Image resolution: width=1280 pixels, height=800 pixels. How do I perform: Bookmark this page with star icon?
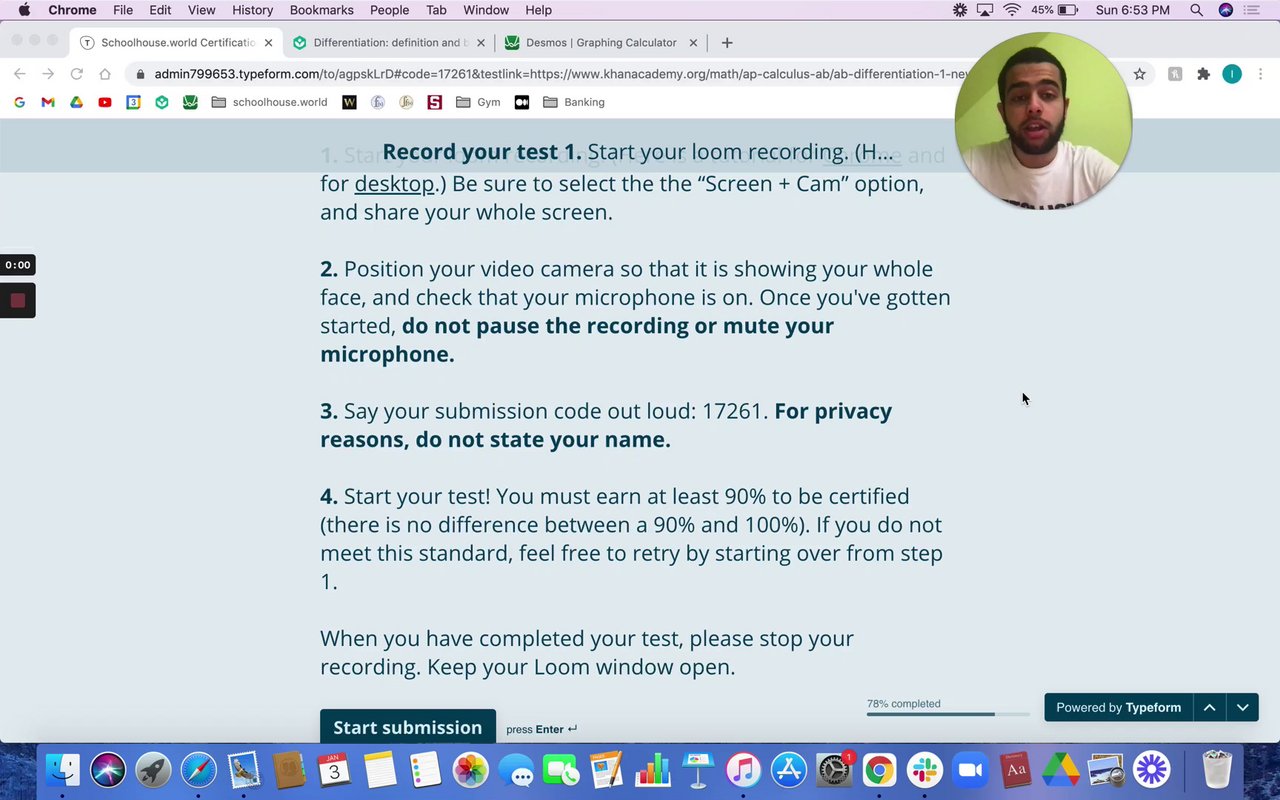[1139, 74]
